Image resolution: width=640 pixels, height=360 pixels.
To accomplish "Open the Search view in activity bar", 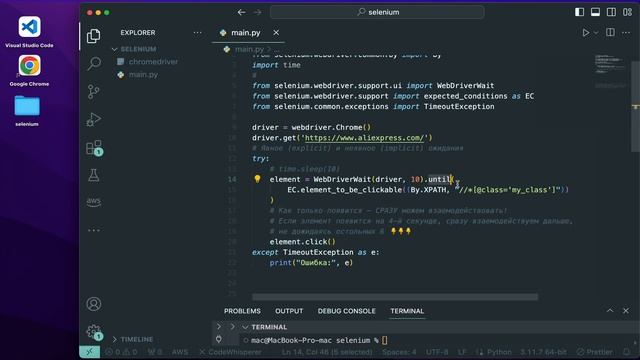I will pos(94,63).
